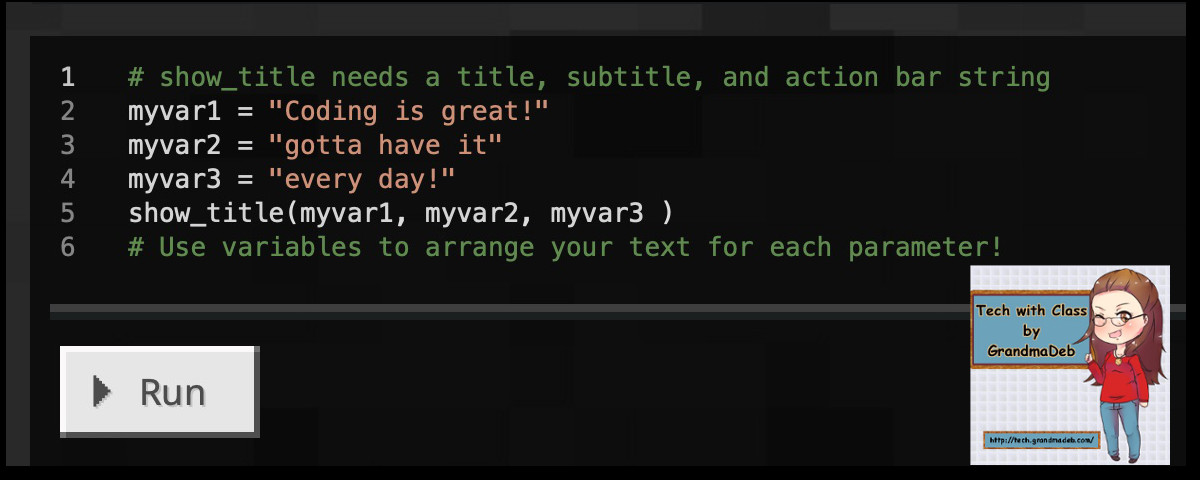
Task: Click the Run button
Action: [x=160, y=392]
